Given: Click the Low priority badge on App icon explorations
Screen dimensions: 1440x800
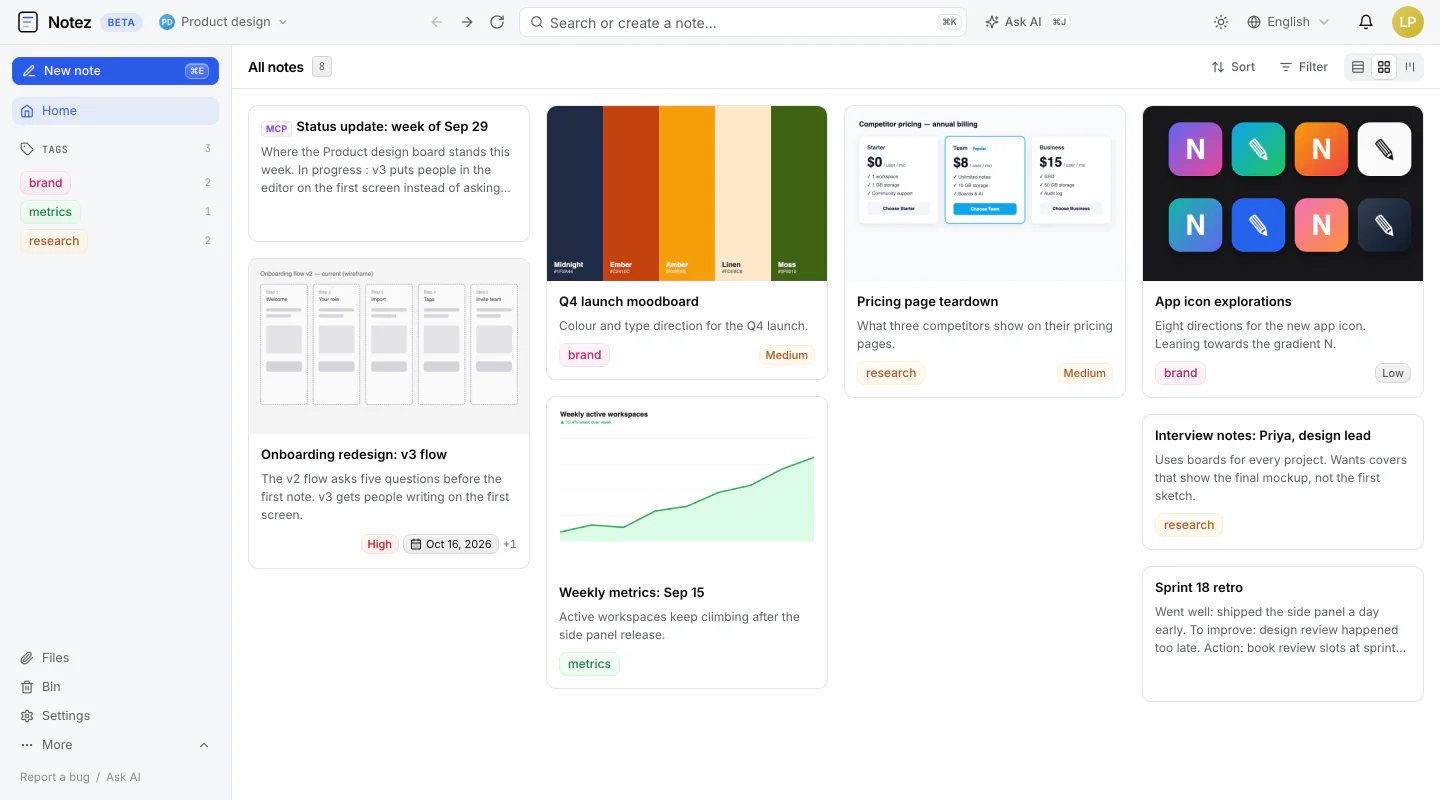Looking at the screenshot, I should (1393, 373).
